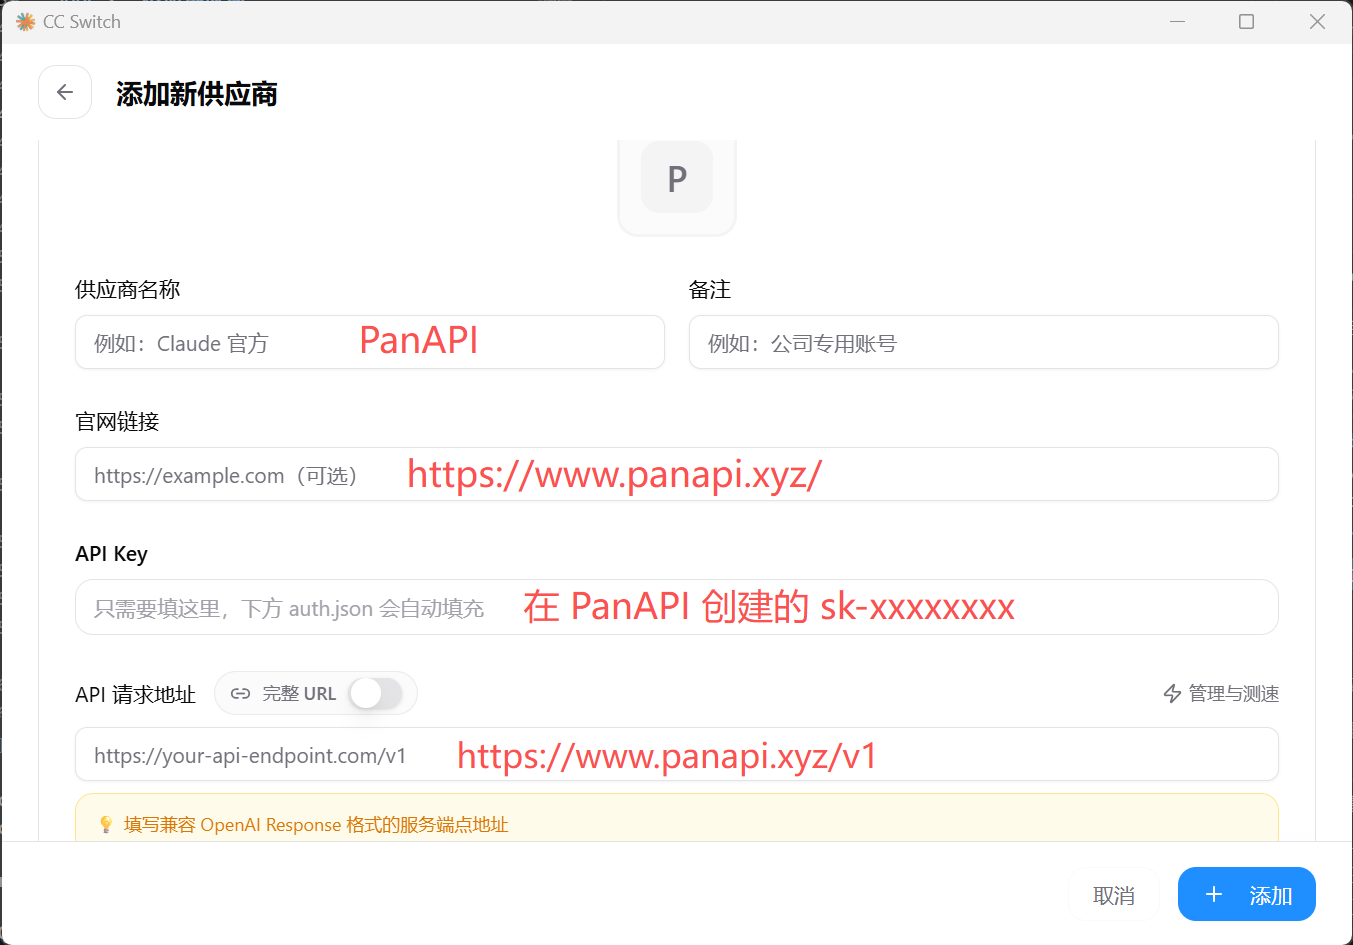Image resolution: width=1353 pixels, height=945 pixels.
Task: Maximize the CC Switch window
Action: (1246, 21)
